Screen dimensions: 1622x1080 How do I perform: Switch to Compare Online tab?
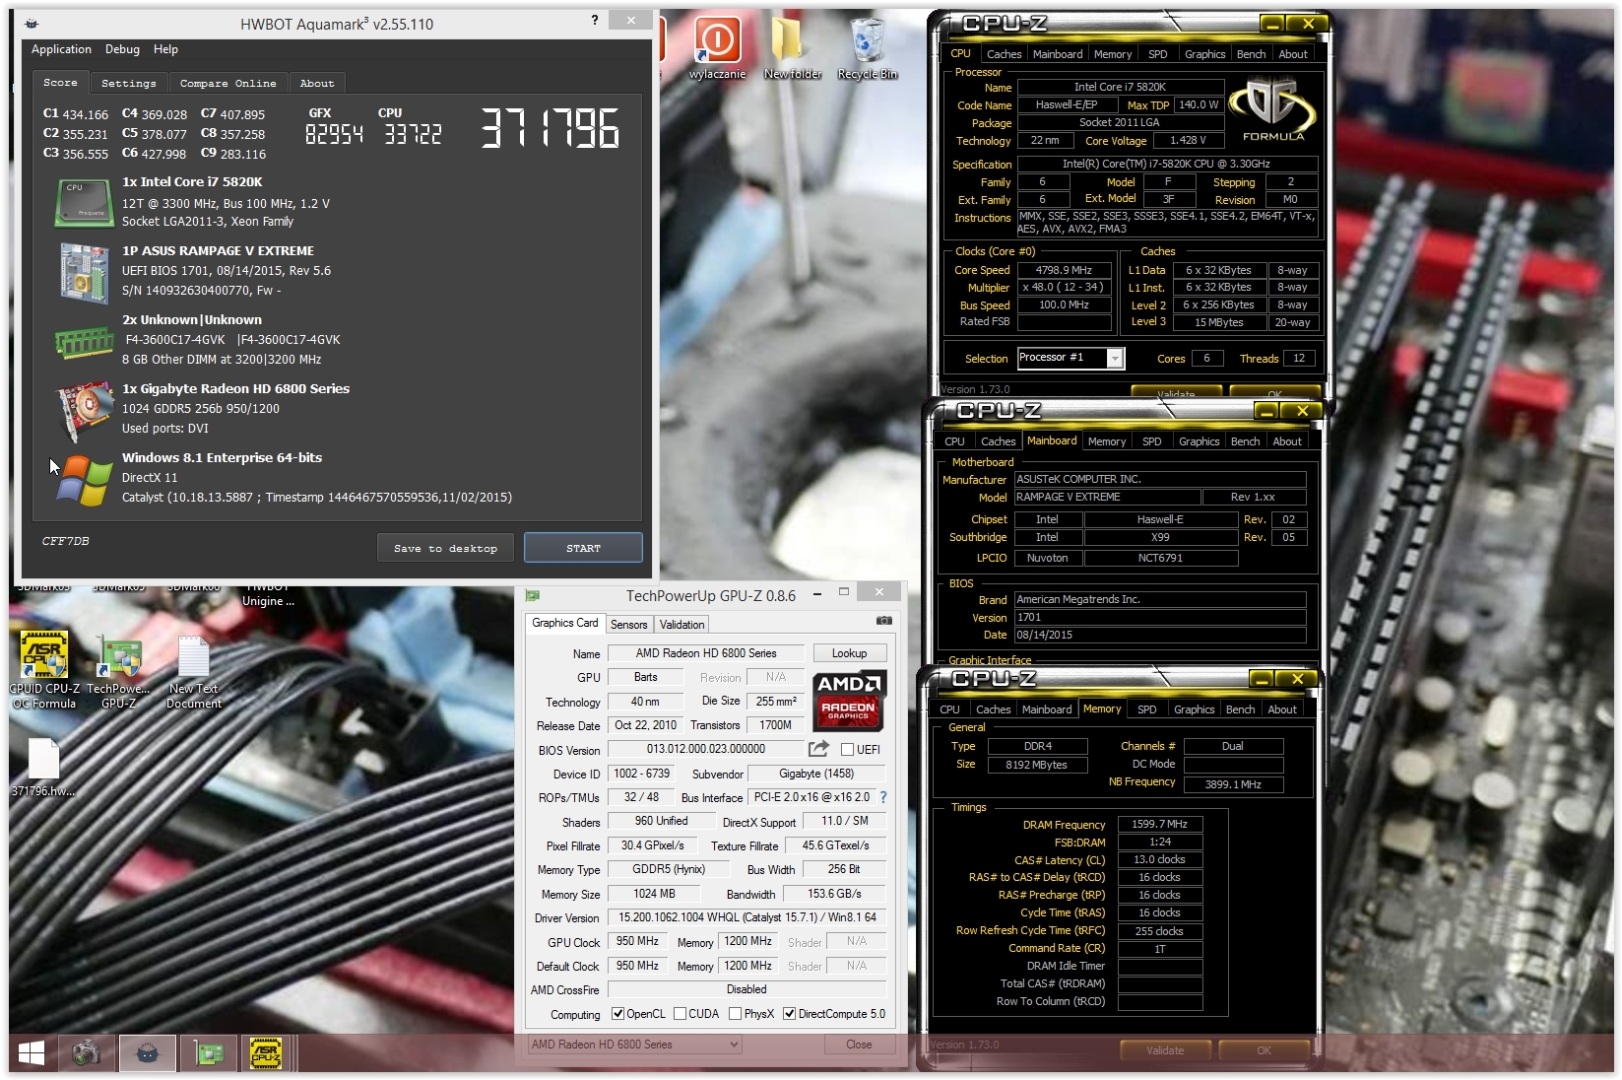228,83
